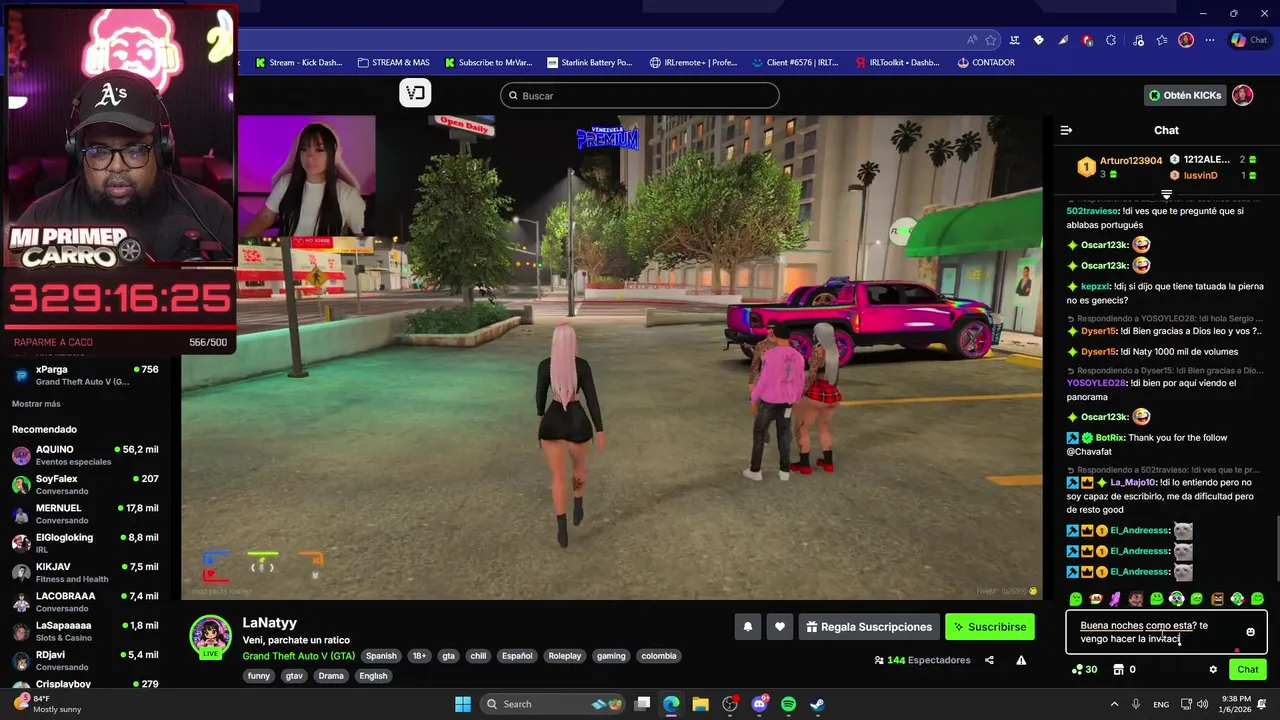Click the user profile avatar on Kick
Viewport: 1280px width, 720px height.
tap(1242, 95)
